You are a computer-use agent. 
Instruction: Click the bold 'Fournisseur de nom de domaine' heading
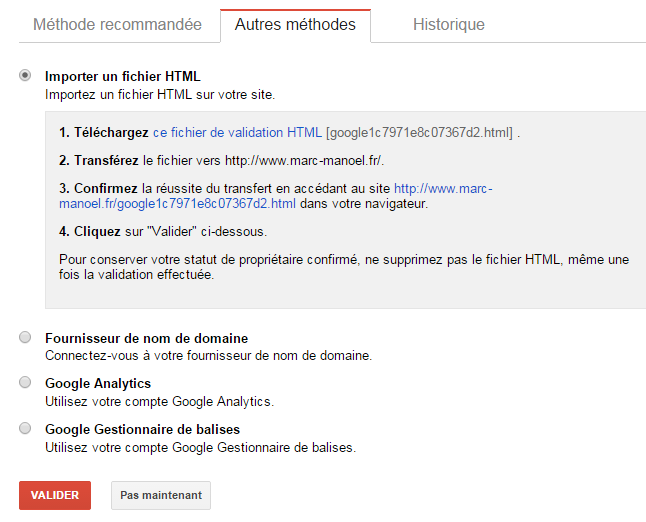146,338
